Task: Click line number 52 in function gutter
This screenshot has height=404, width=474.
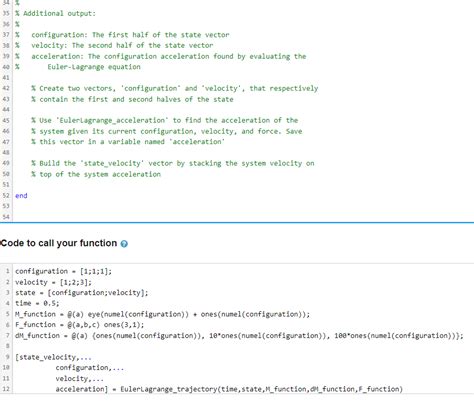Action: [x=6, y=196]
